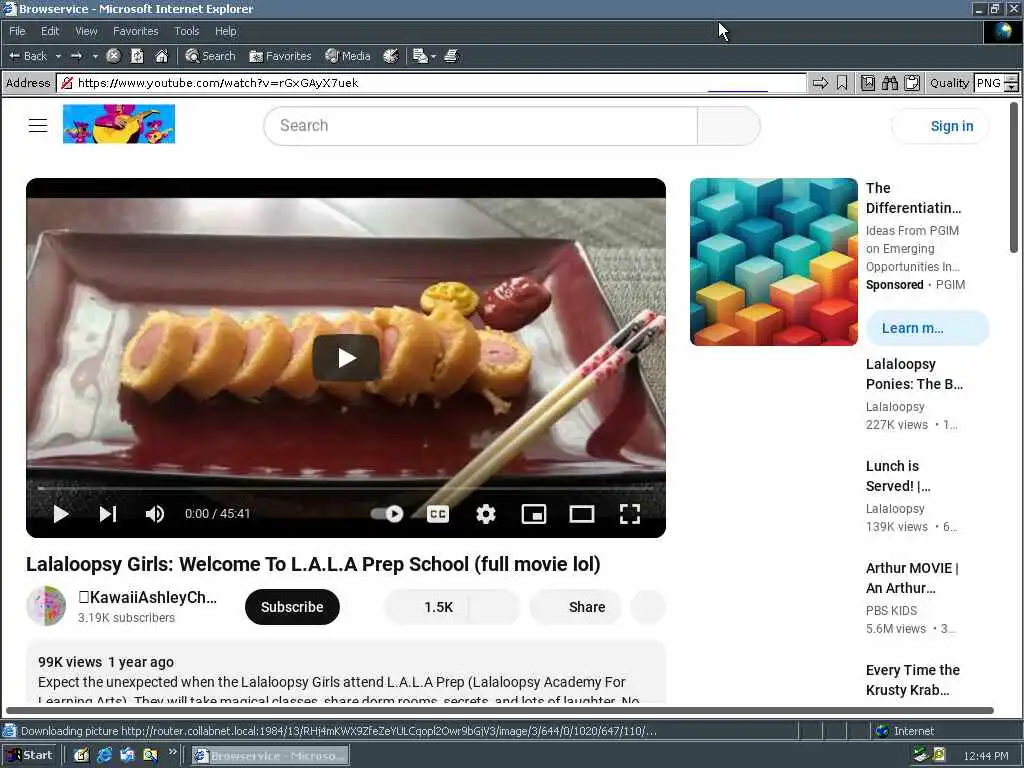Switch to theater mode
Viewport: 1024px width, 768px height.
pos(582,514)
